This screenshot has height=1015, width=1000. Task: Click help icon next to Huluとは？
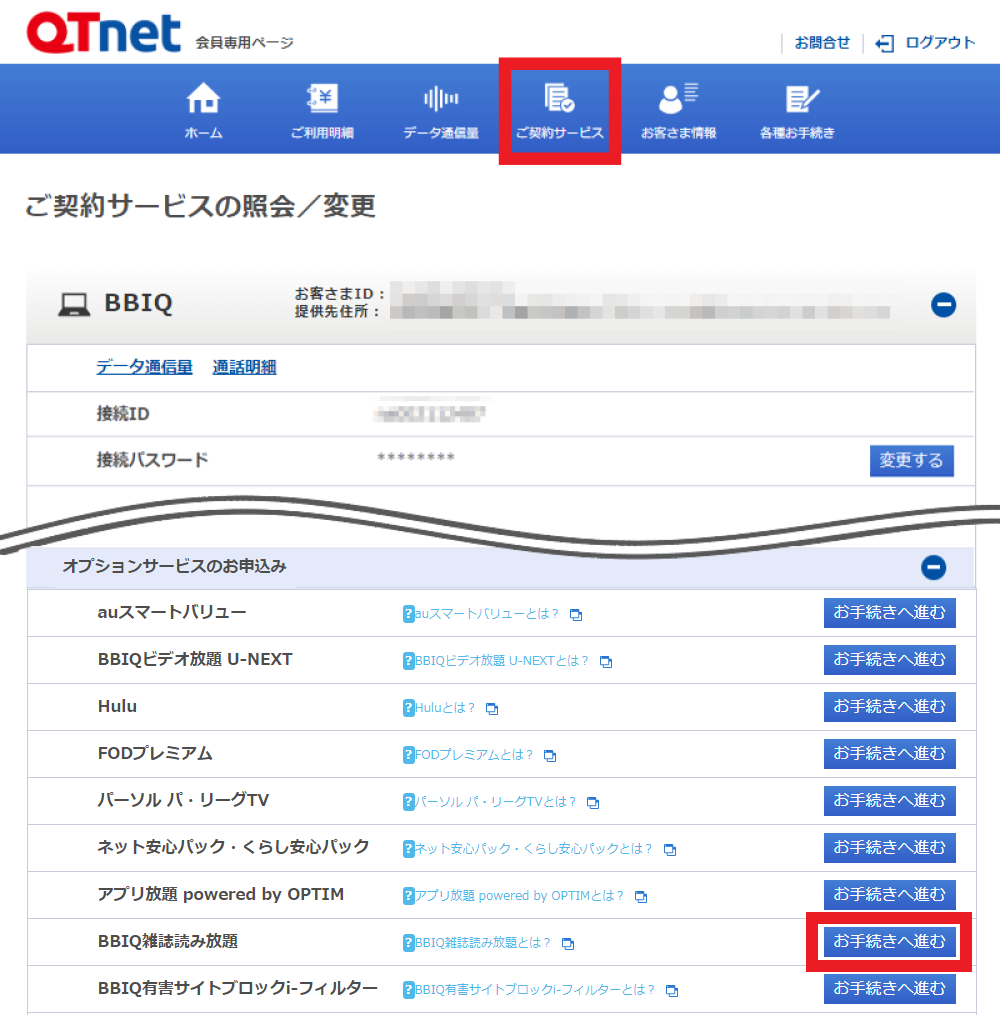[x=408, y=708]
